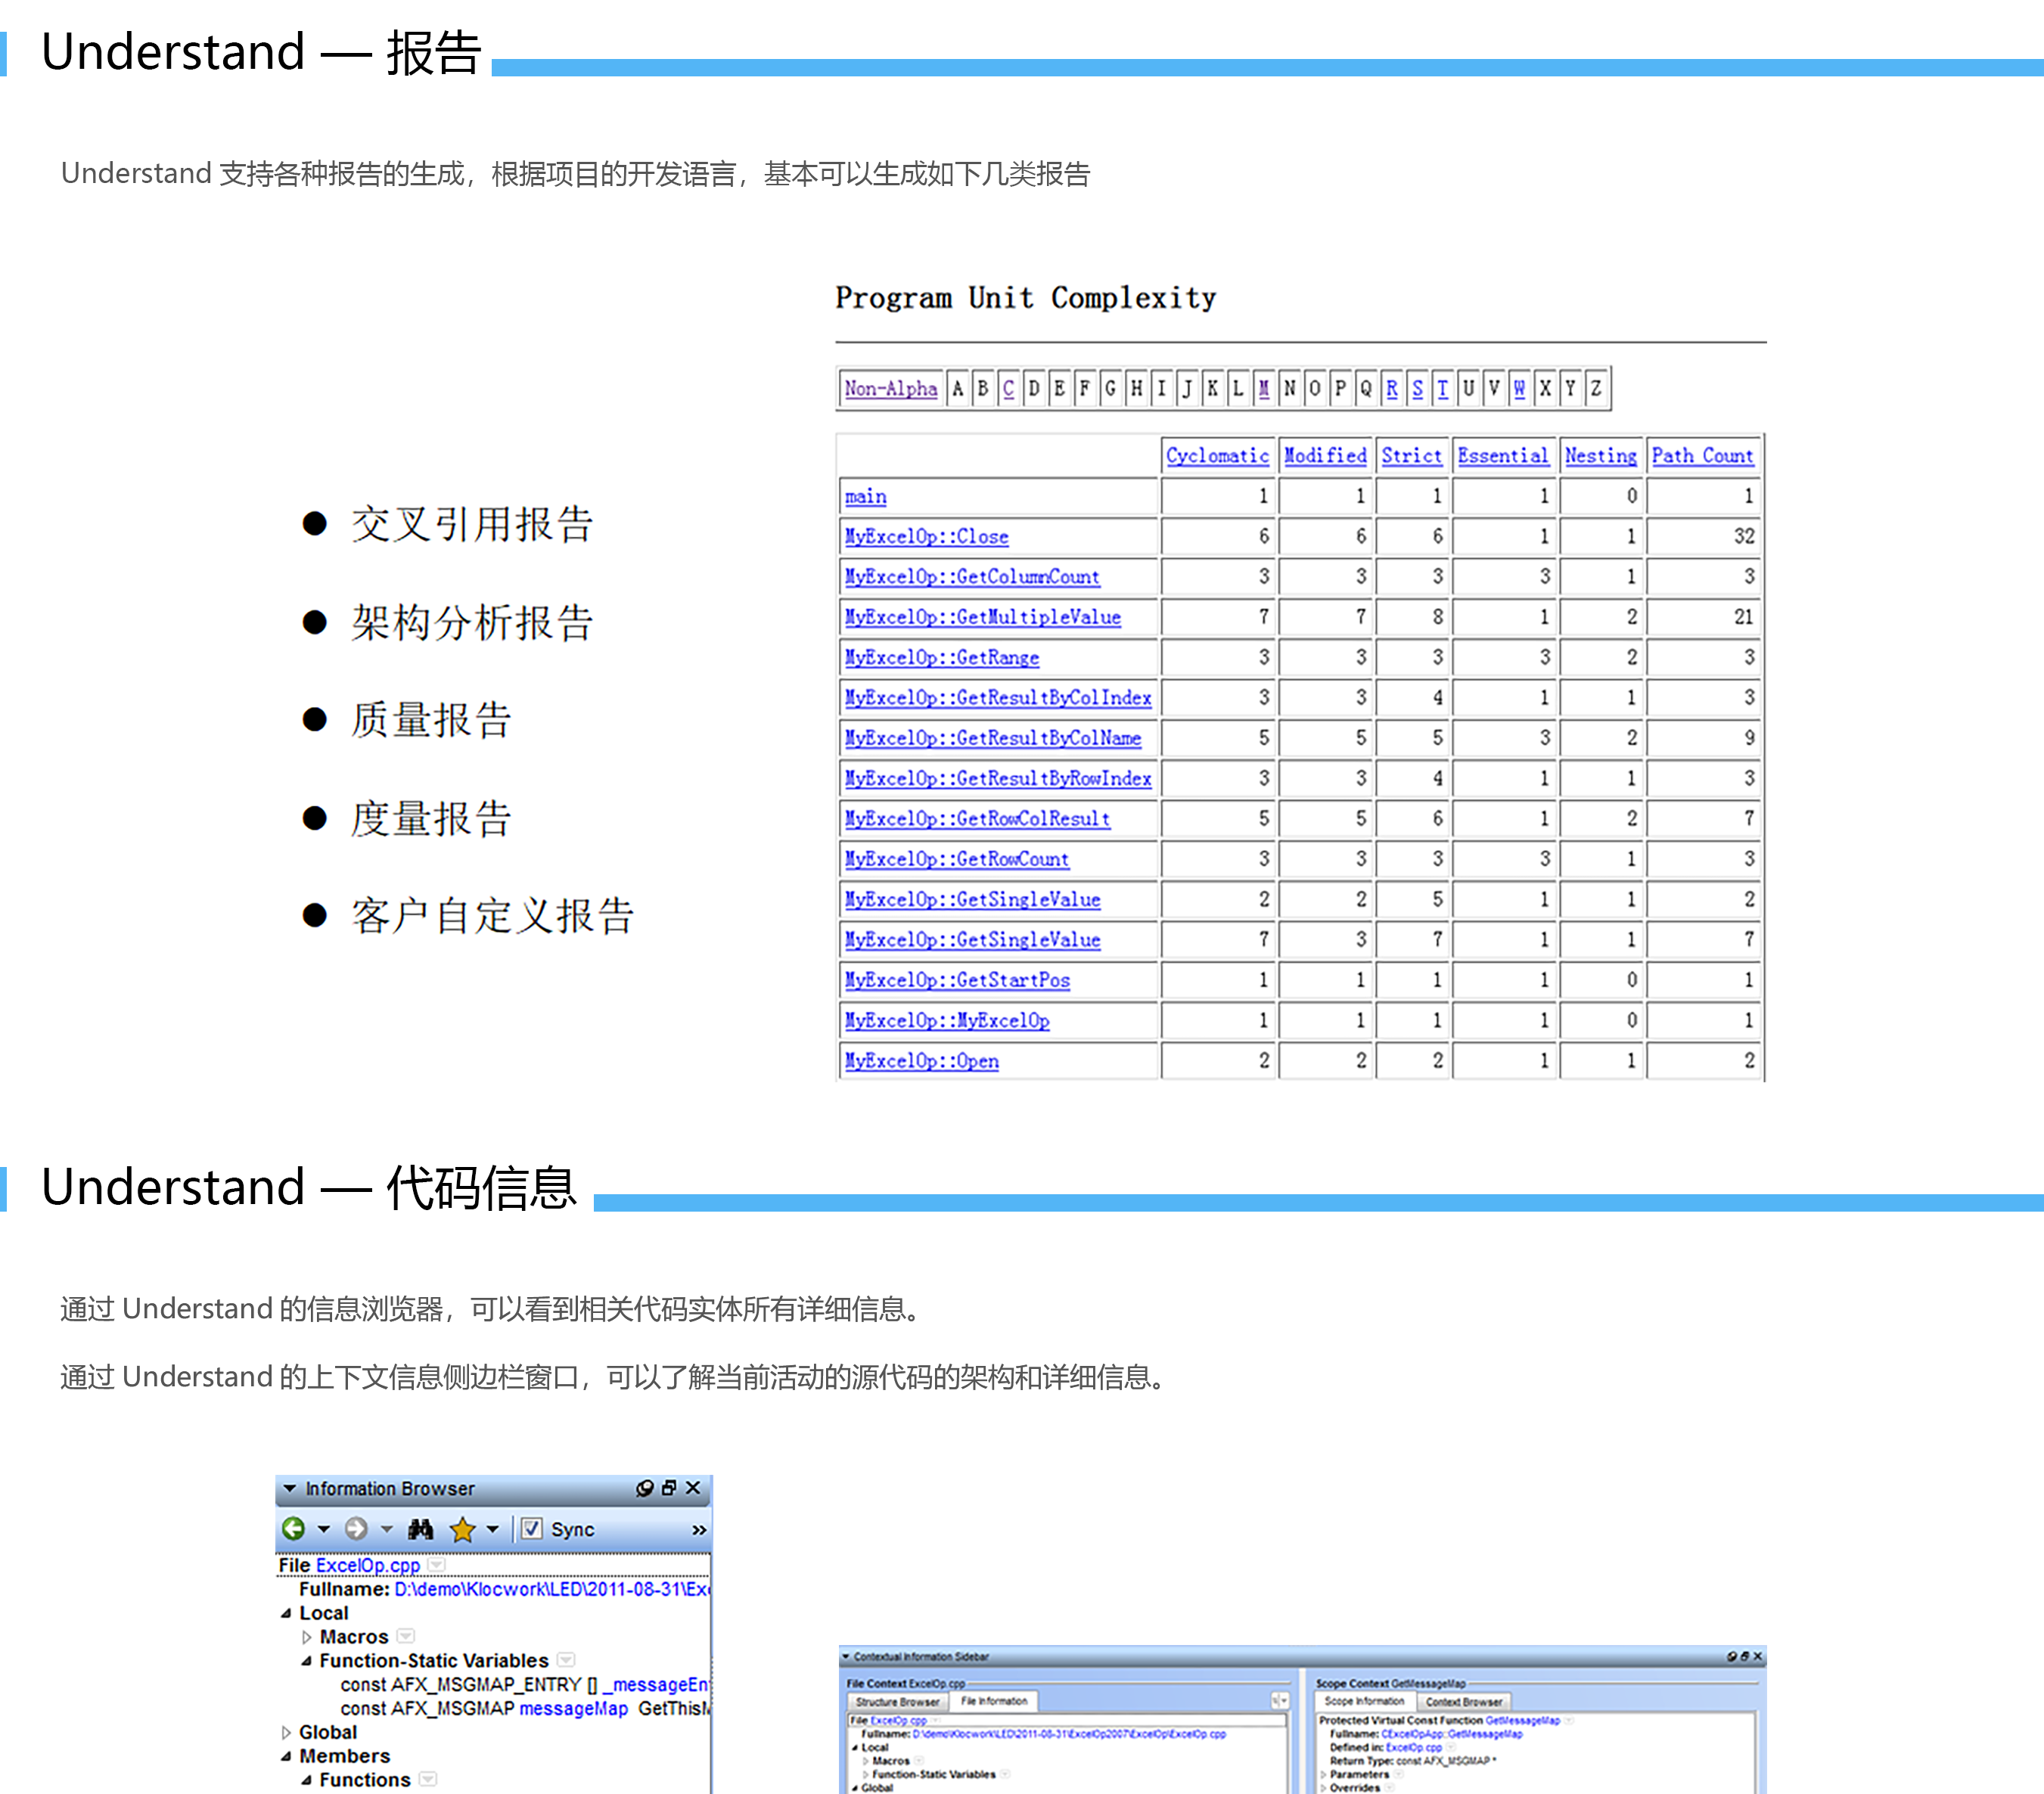Screen dimensions: 2044x1794
Task: Select the messageMap variable entry
Action: (573, 1708)
